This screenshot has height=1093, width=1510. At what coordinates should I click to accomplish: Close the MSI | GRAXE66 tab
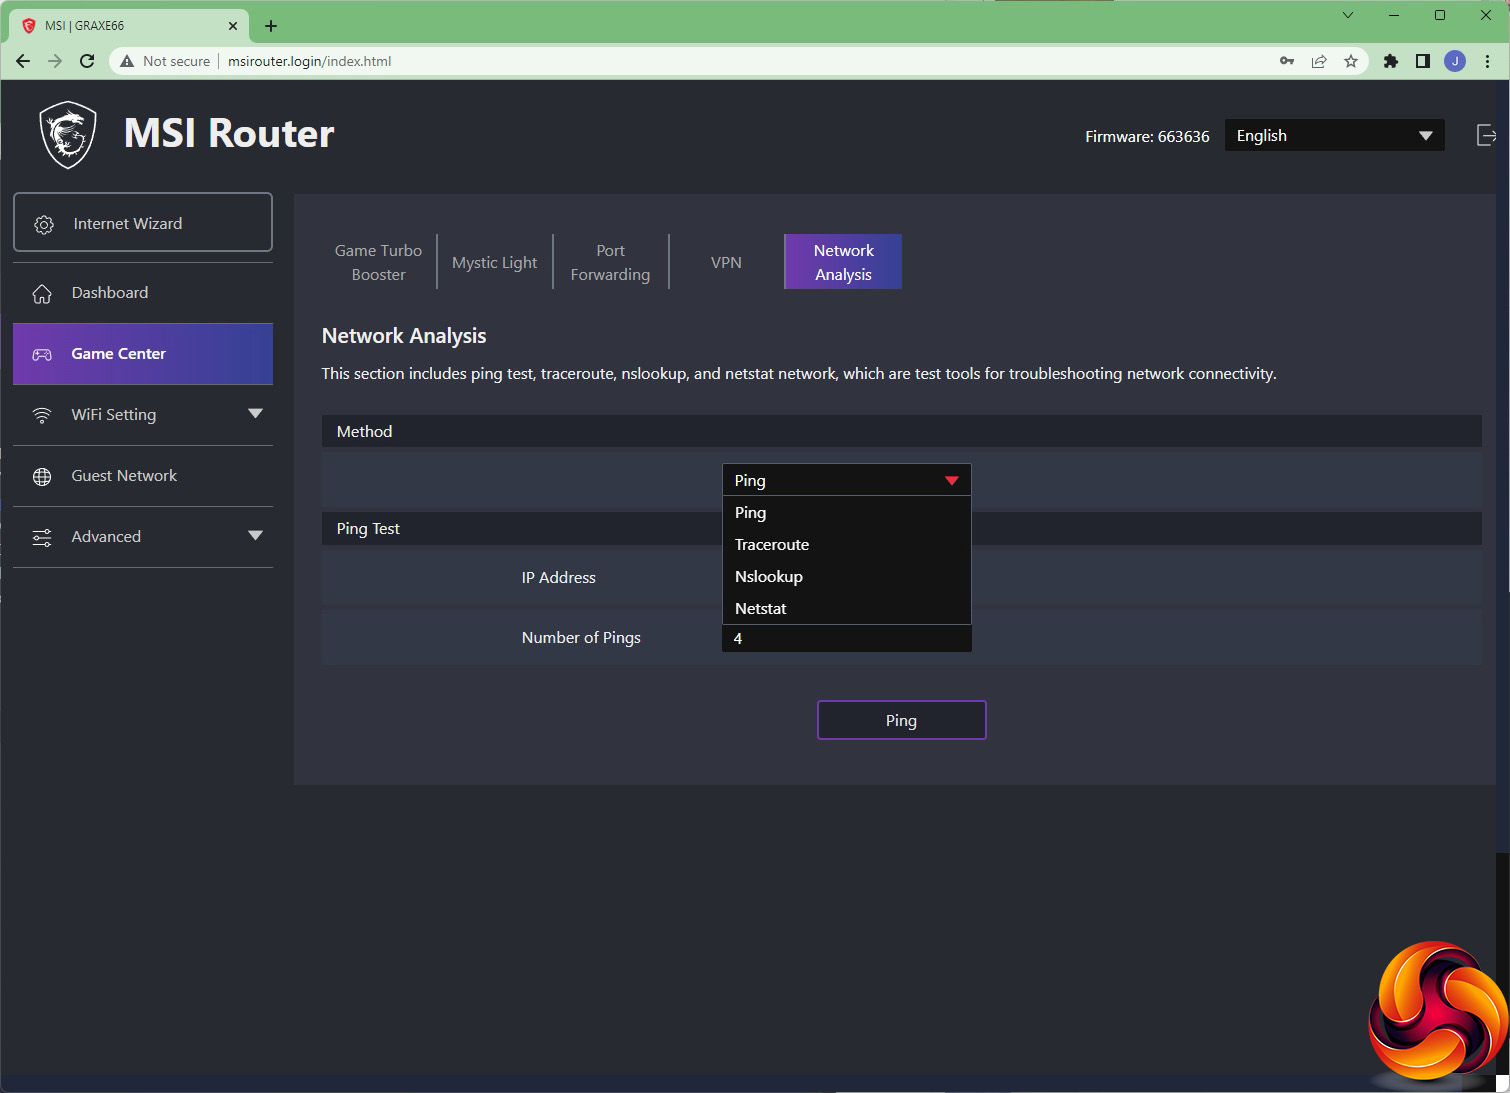233,26
